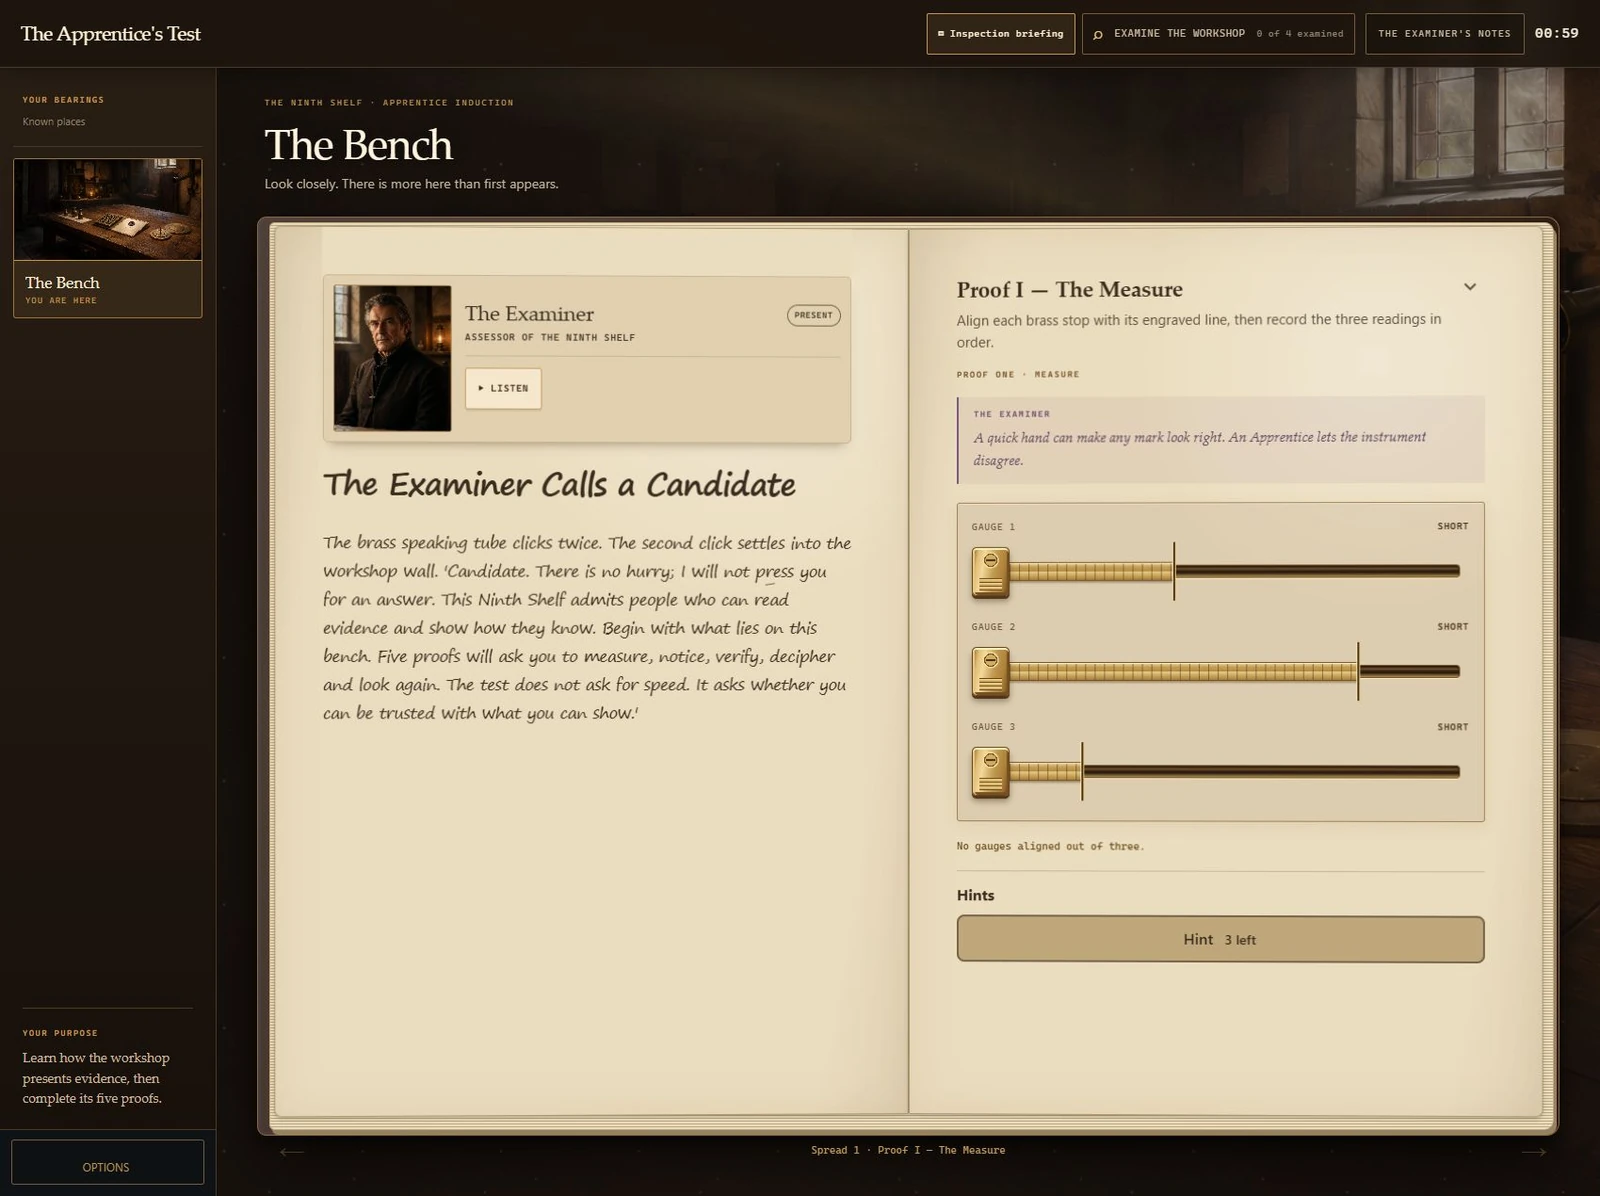This screenshot has width=1600, height=1196.
Task: Click the 00:59 countdown timer
Action: pos(1556,33)
